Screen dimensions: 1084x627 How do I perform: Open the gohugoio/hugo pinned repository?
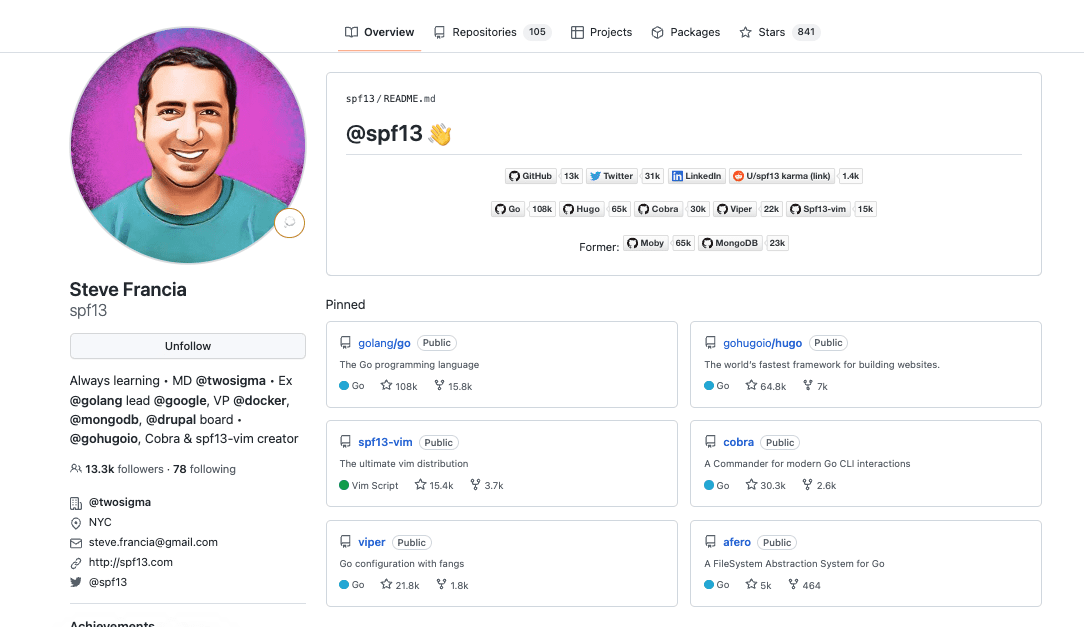763,343
